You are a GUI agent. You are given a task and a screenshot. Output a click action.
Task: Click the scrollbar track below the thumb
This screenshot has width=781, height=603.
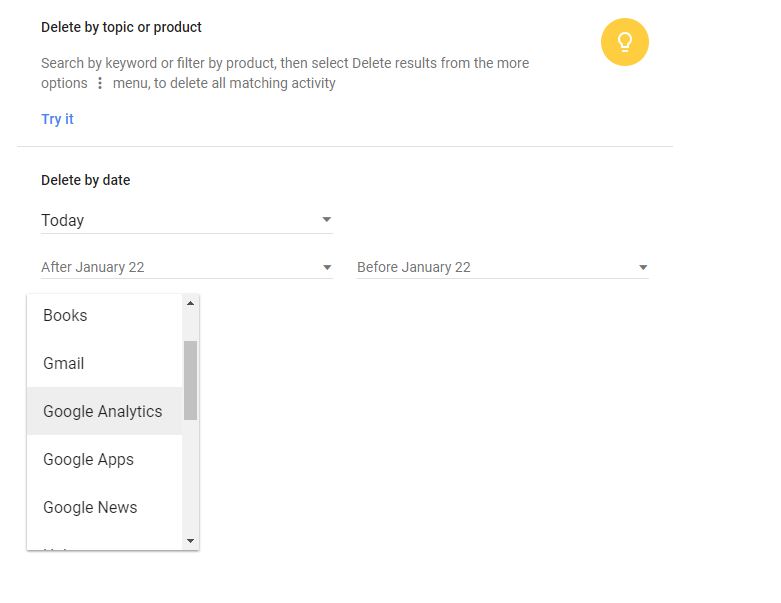click(191, 480)
